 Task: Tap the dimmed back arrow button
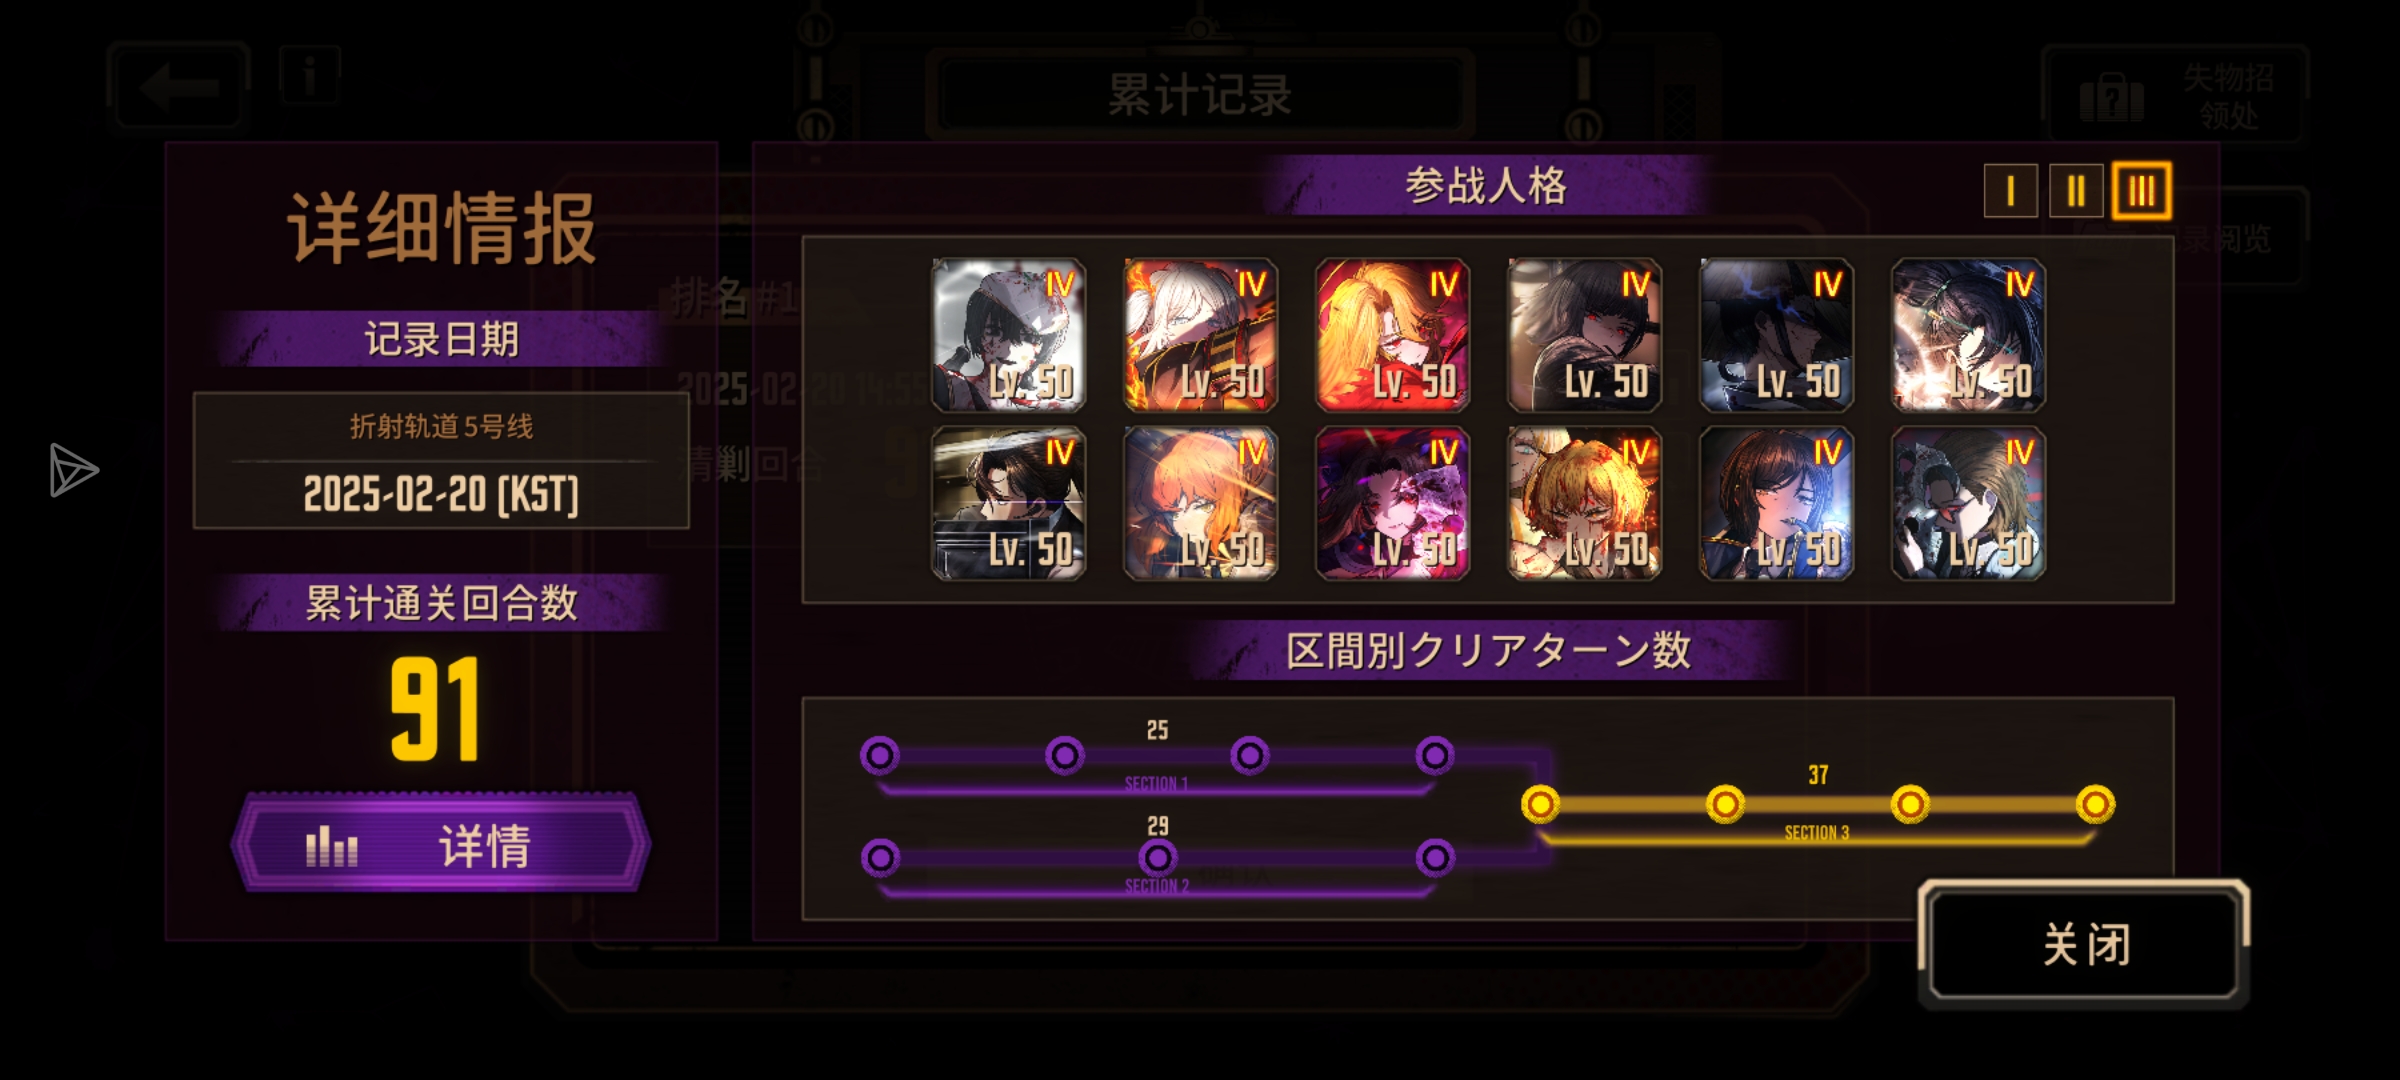pyautogui.click(x=178, y=86)
